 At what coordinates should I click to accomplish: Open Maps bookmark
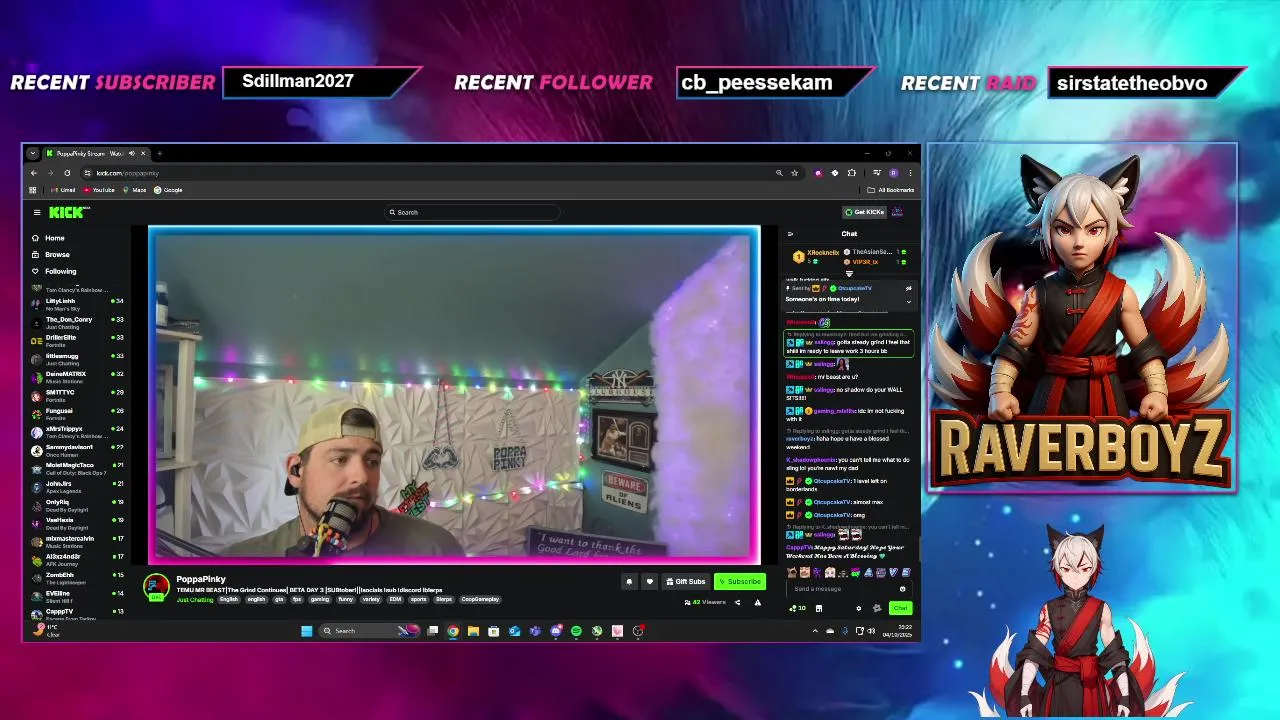tap(136, 190)
